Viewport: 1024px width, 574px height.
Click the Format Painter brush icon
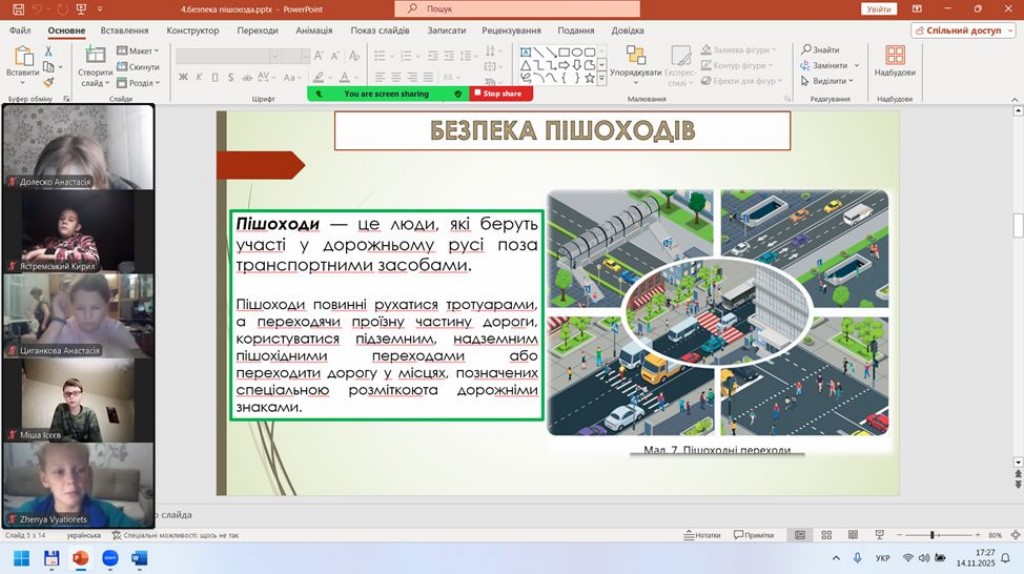click(x=49, y=82)
